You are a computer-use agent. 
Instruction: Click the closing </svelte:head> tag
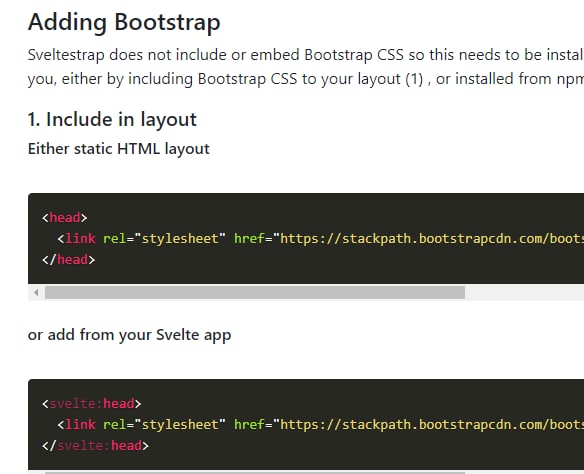[95, 446]
